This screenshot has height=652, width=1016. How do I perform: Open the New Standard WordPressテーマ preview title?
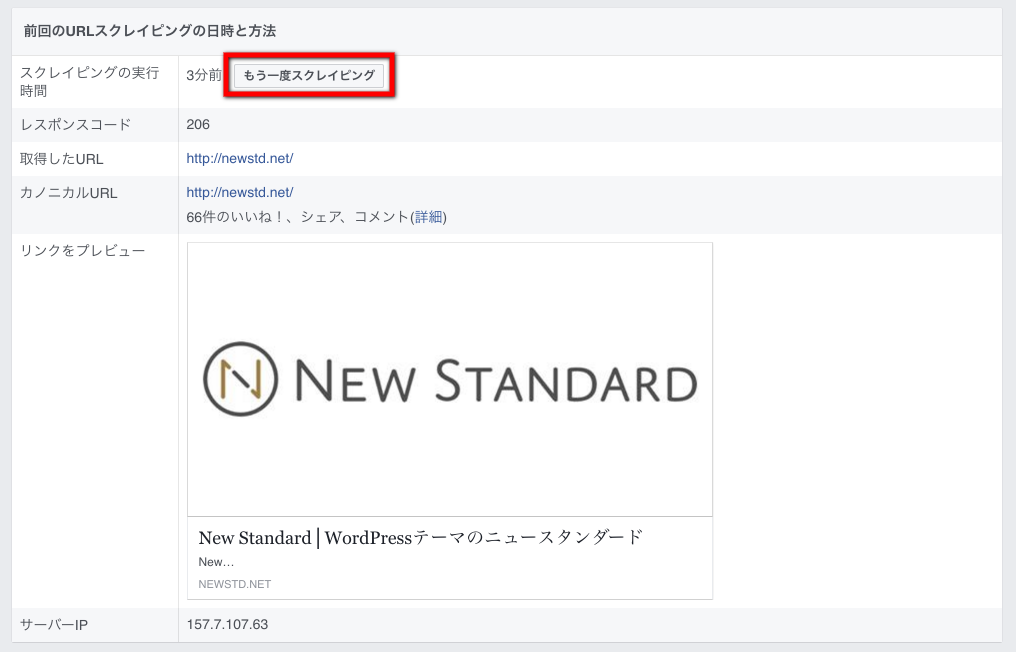click(x=420, y=538)
